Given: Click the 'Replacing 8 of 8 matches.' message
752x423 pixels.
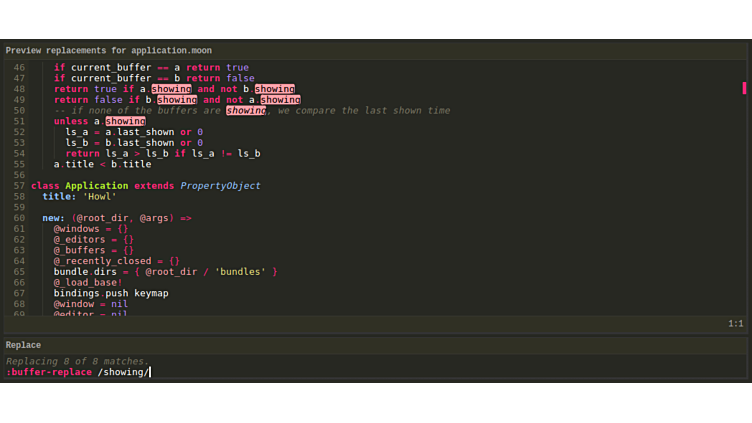Looking at the screenshot, I should tap(77, 361).
